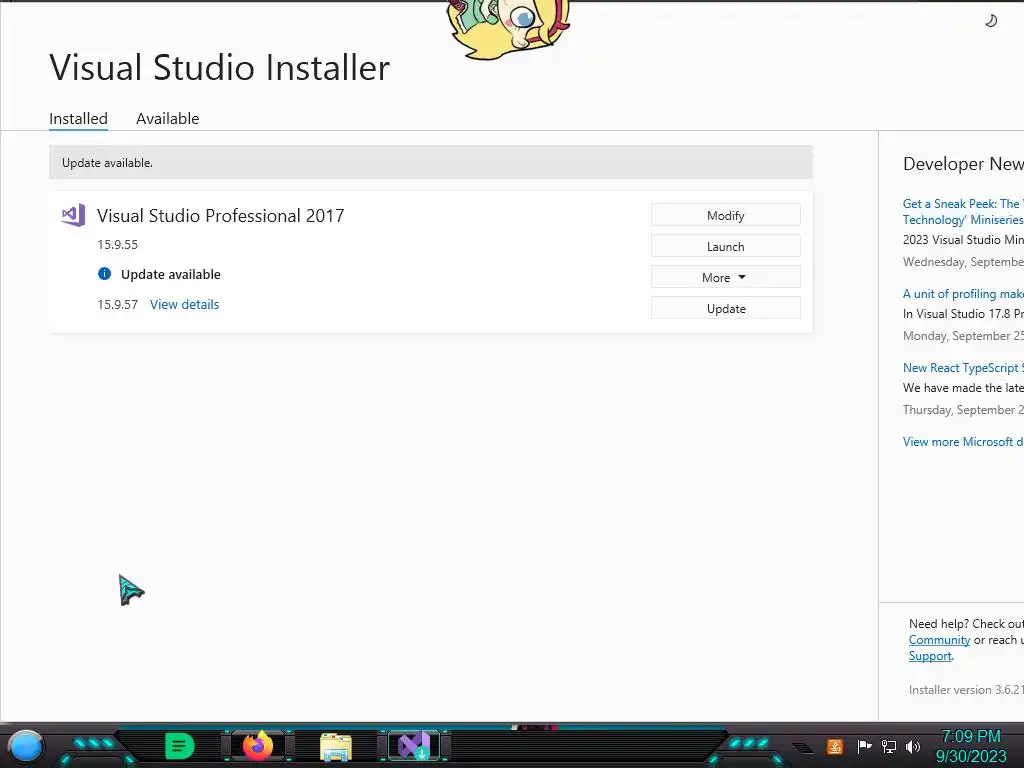Click 'View more Microsoft' news link

click(x=963, y=441)
